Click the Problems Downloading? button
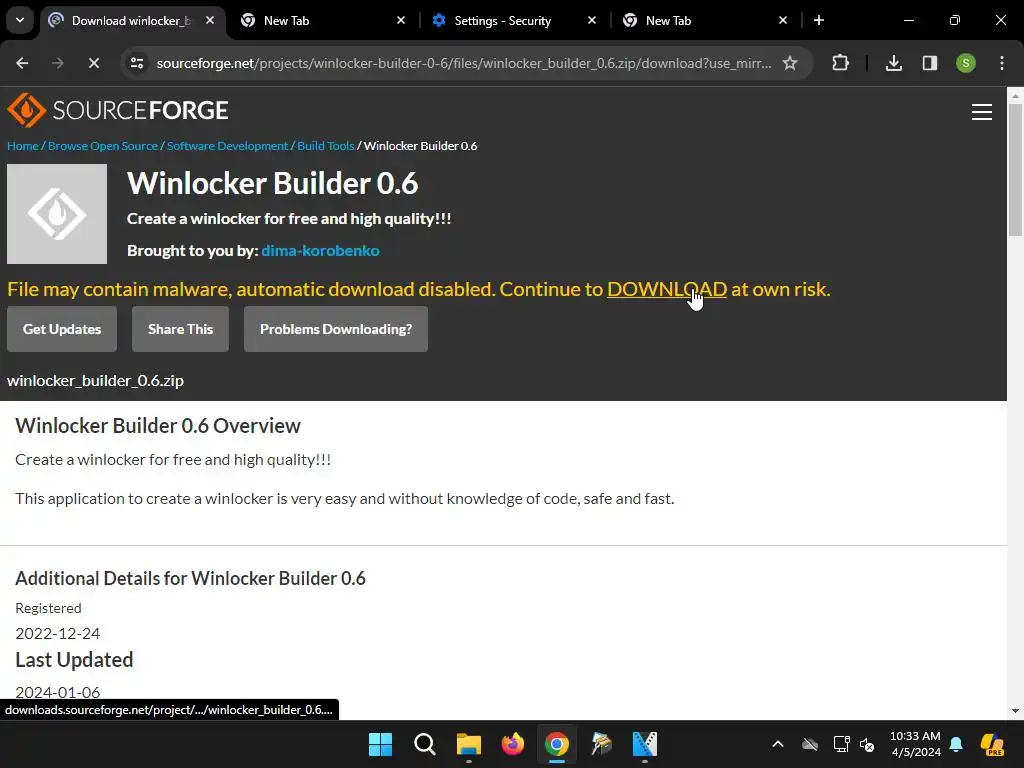 pos(336,329)
